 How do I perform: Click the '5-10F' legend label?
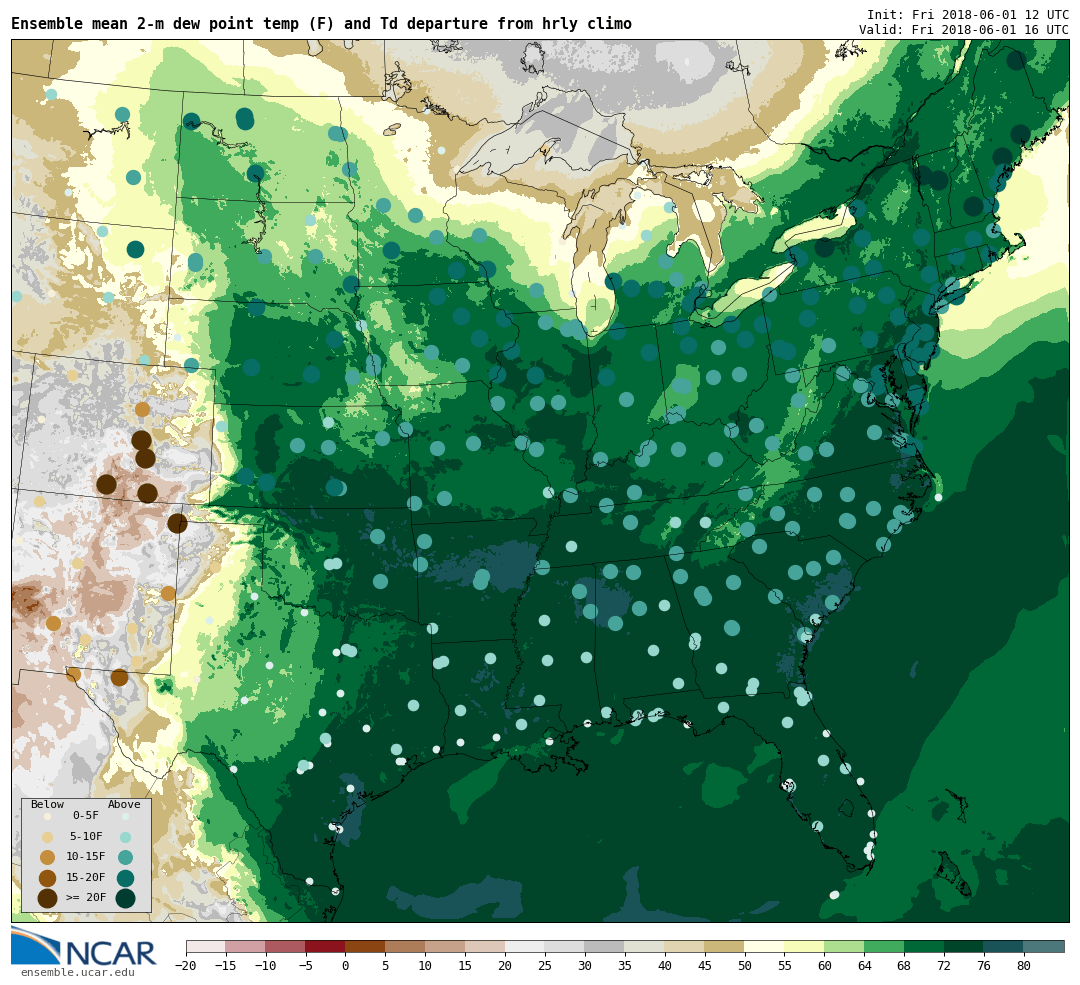[x=86, y=836]
